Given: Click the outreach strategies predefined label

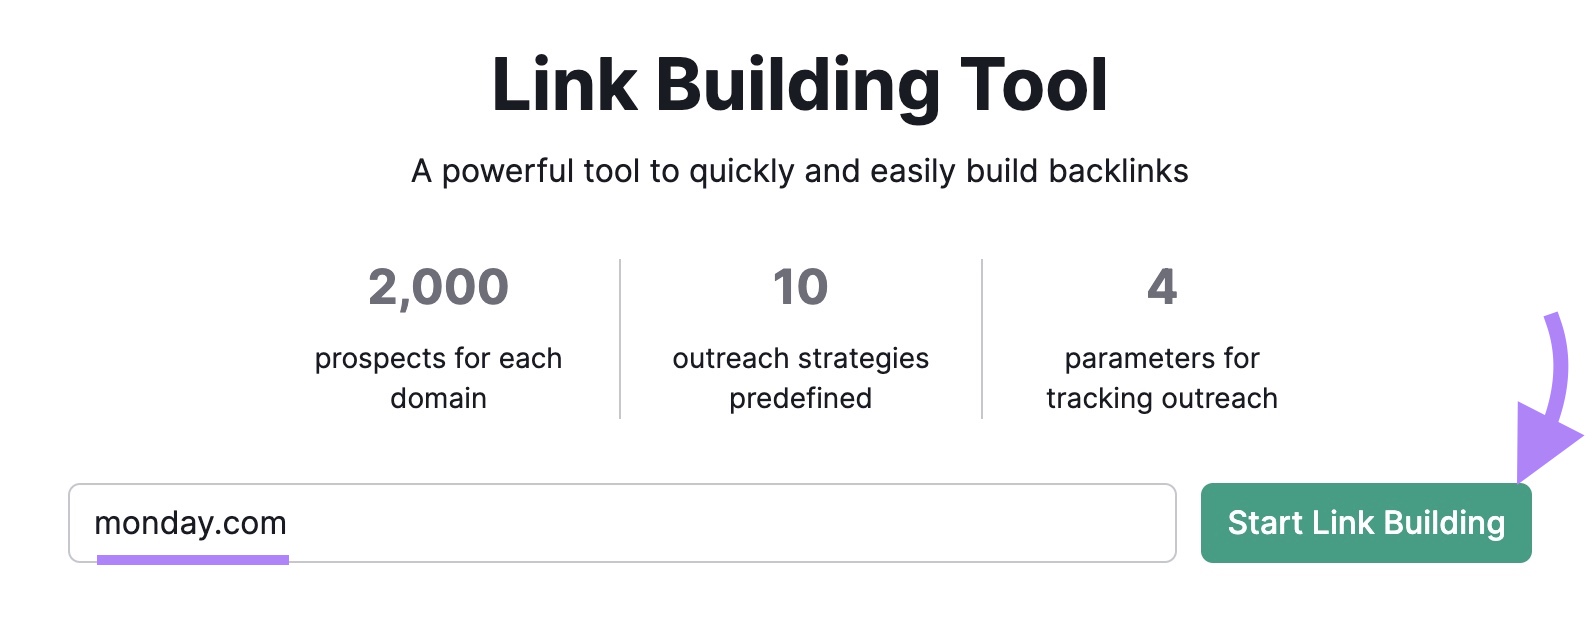Looking at the screenshot, I should pos(799,377).
